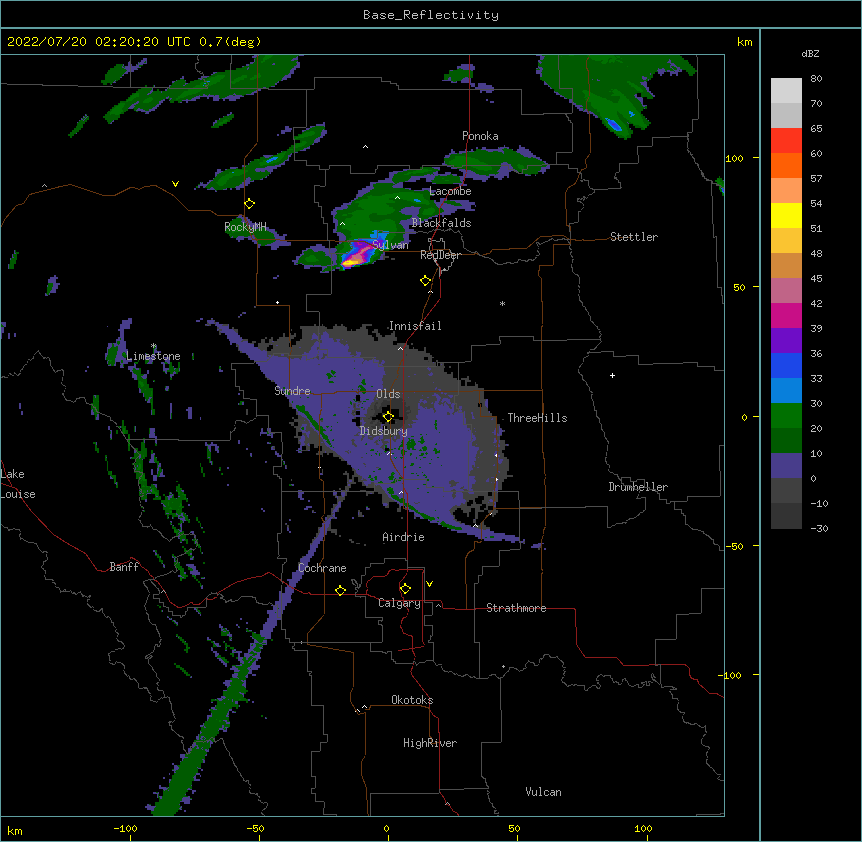Click the yellow diamond marker above Calgary label

click(405, 589)
